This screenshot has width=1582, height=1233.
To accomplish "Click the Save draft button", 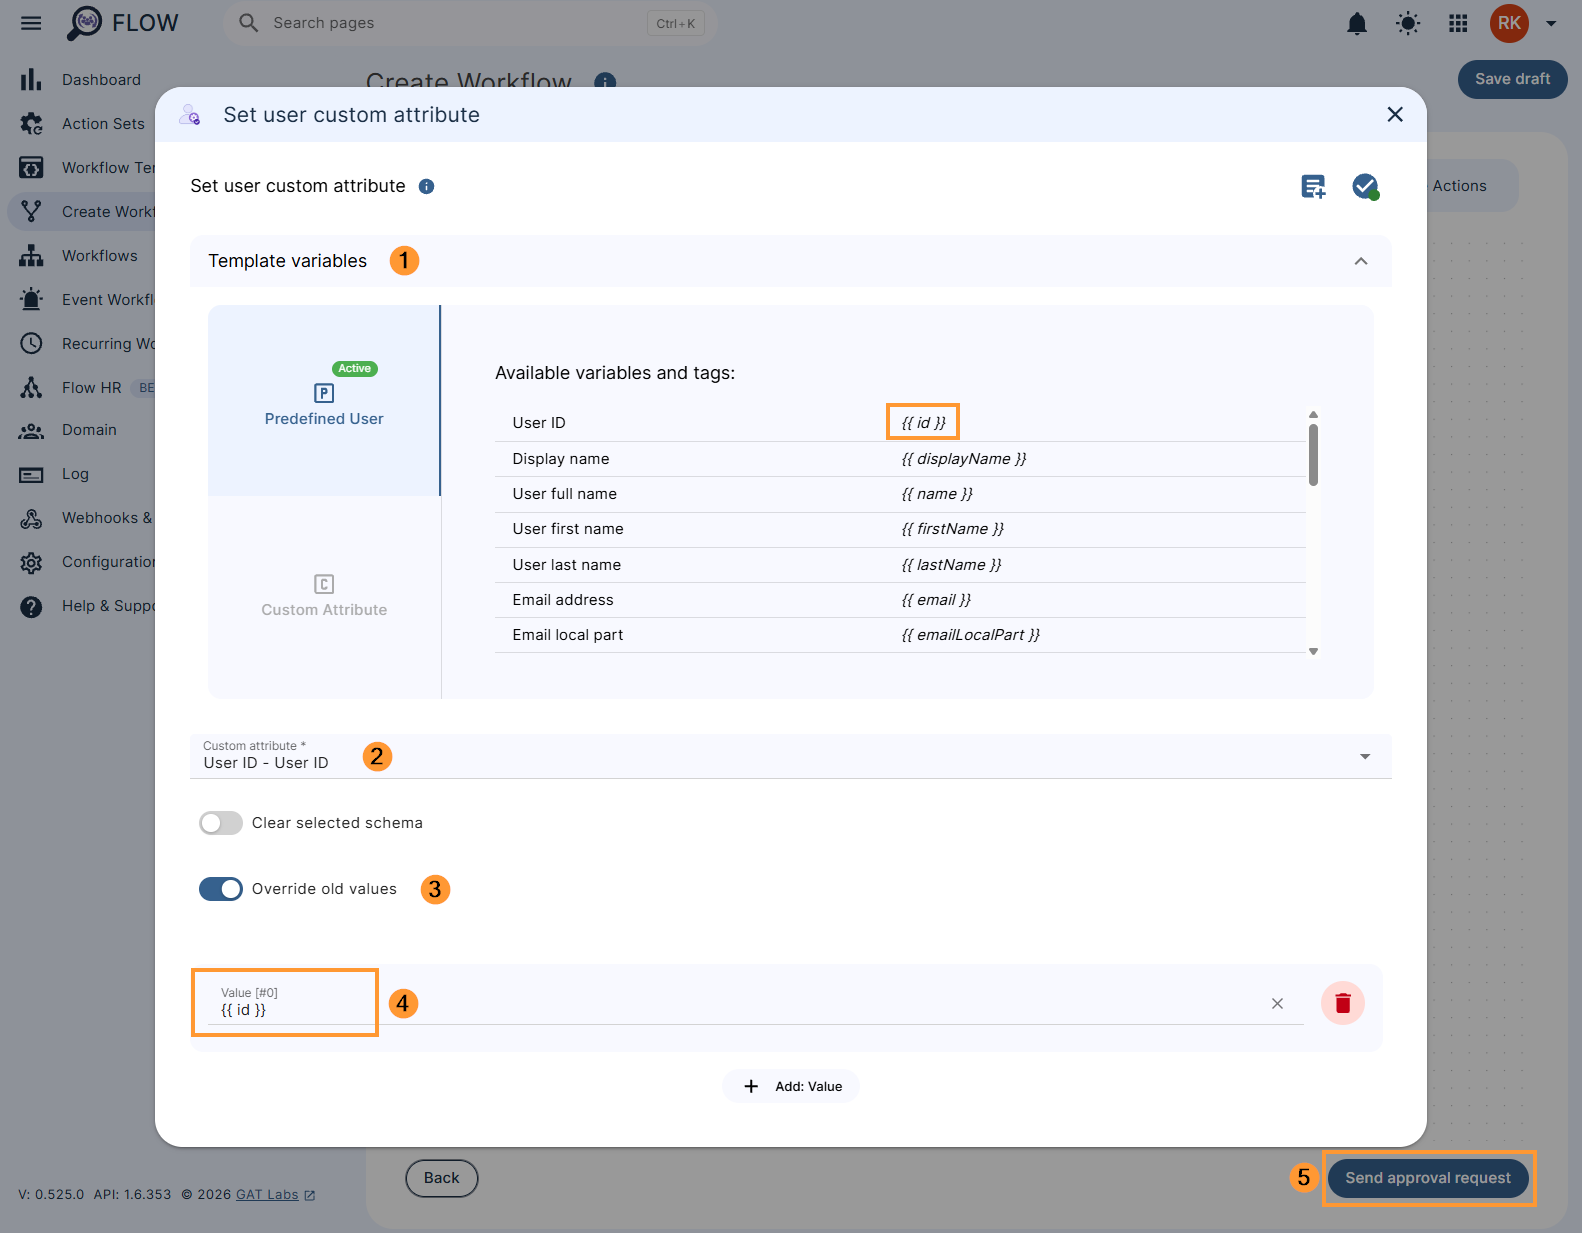I will coord(1512,79).
